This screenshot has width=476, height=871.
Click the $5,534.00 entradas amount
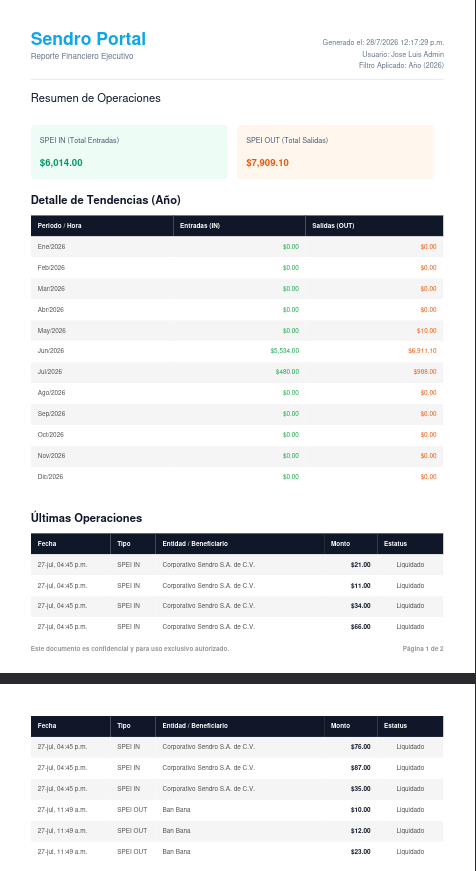284,351
